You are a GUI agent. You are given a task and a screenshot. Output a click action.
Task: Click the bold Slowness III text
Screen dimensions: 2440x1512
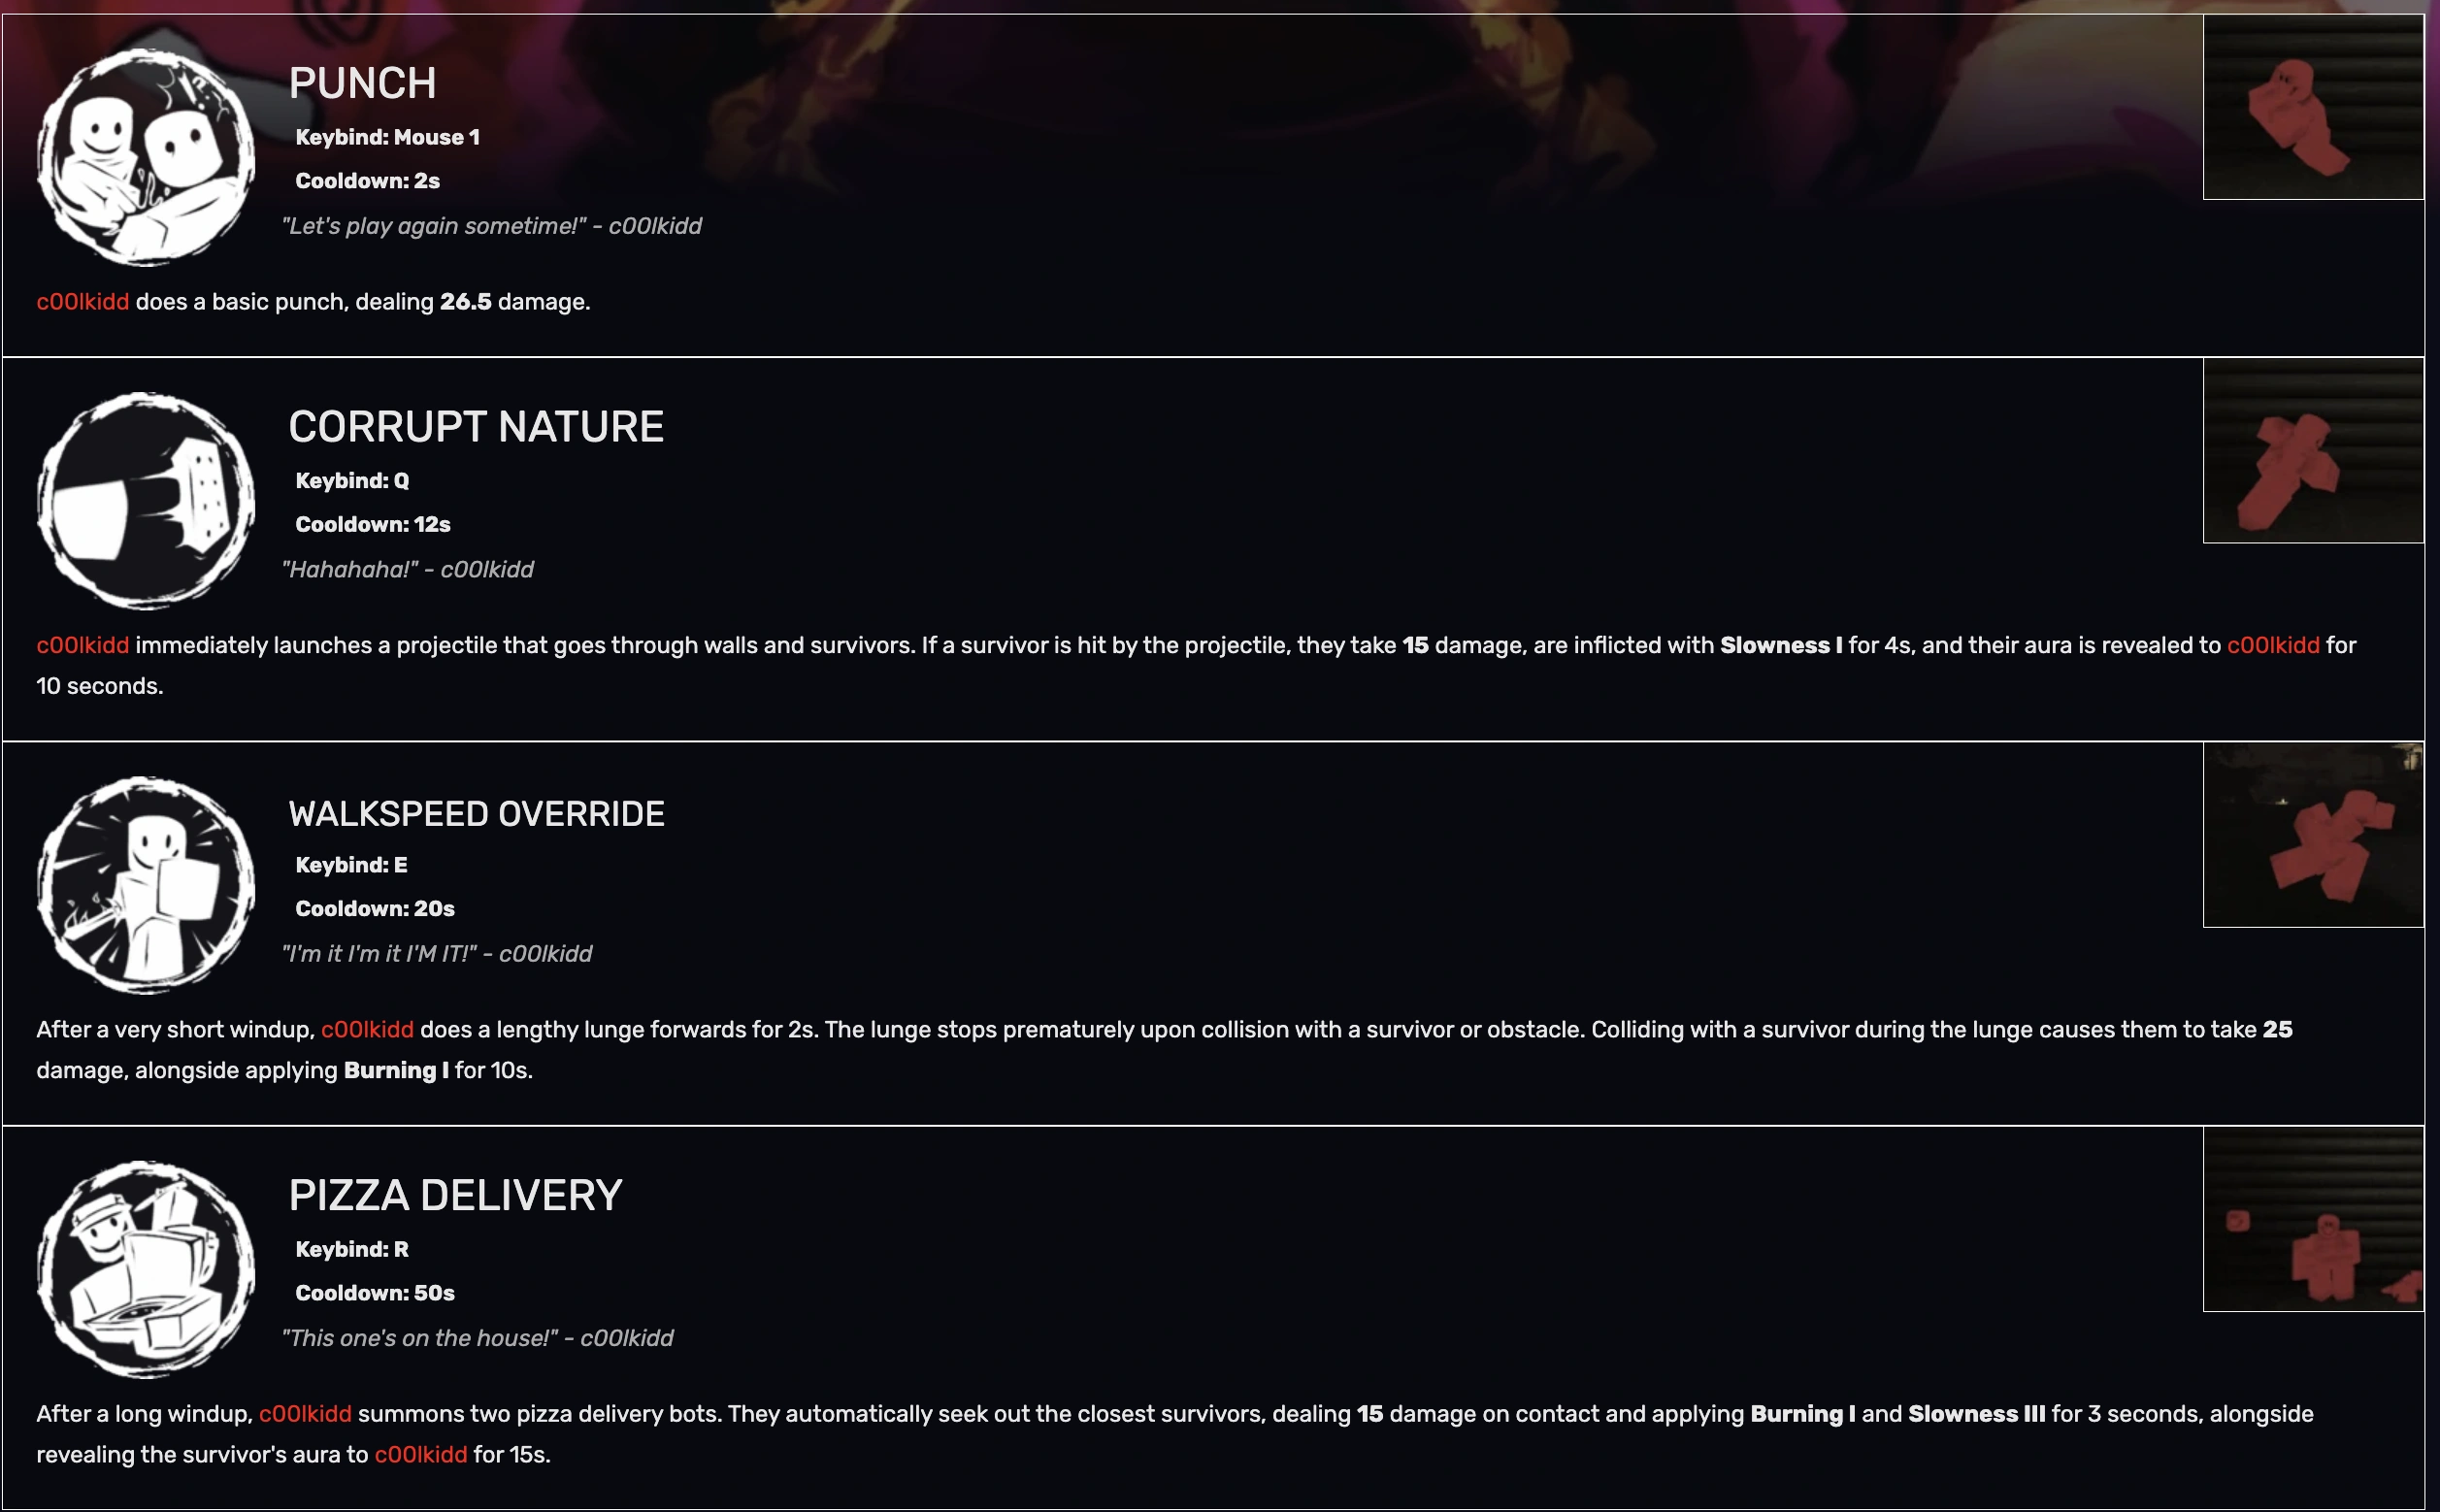[1976, 1414]
